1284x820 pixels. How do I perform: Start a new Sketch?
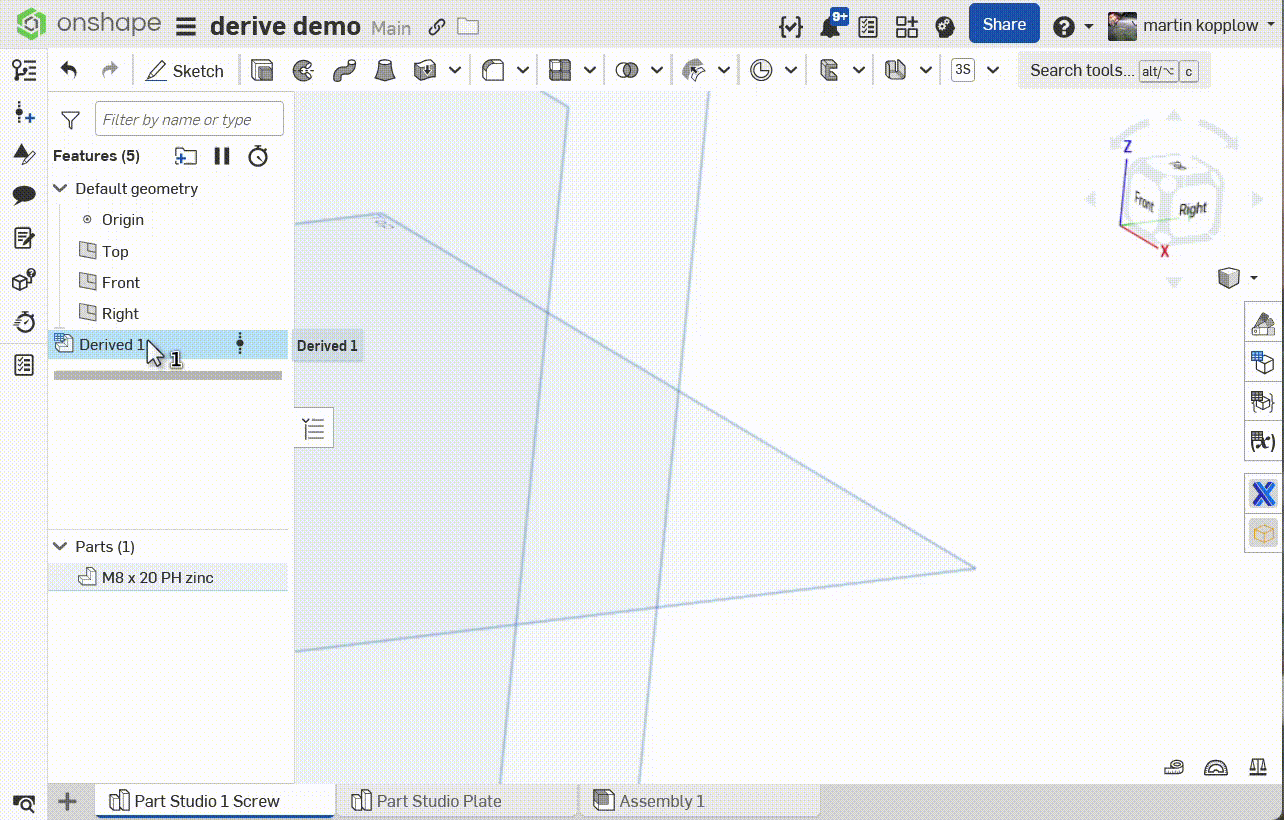click(185, 70)
